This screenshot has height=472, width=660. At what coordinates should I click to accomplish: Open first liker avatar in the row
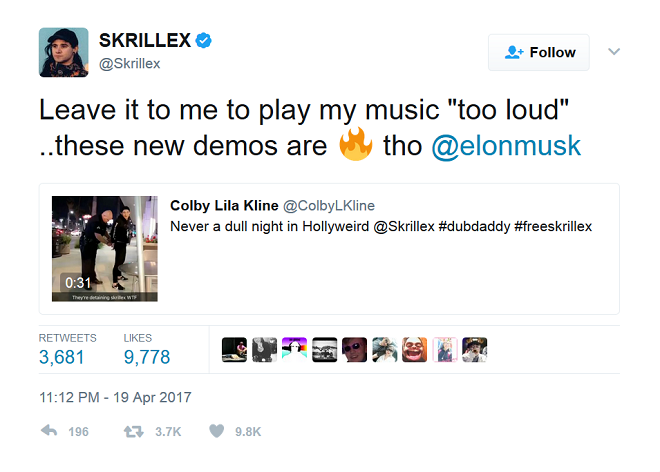pyautogui.click(x=234, y=349)
